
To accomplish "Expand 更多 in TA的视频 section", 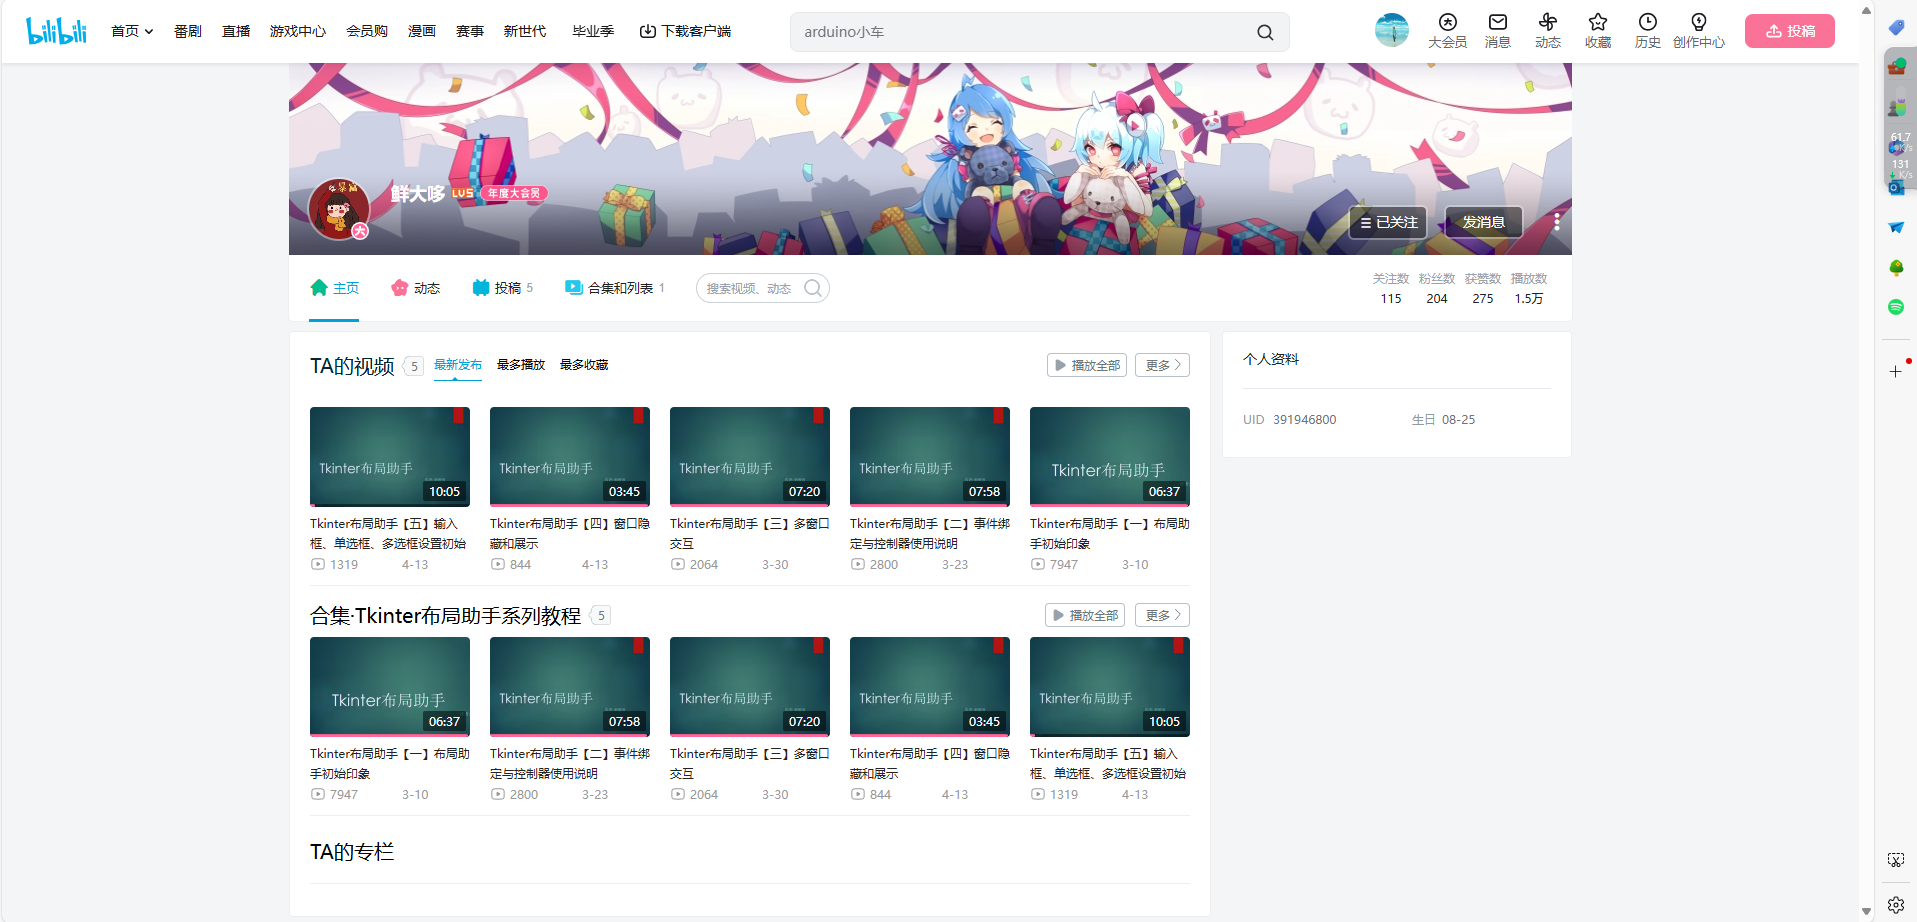I will (1162, 365).
